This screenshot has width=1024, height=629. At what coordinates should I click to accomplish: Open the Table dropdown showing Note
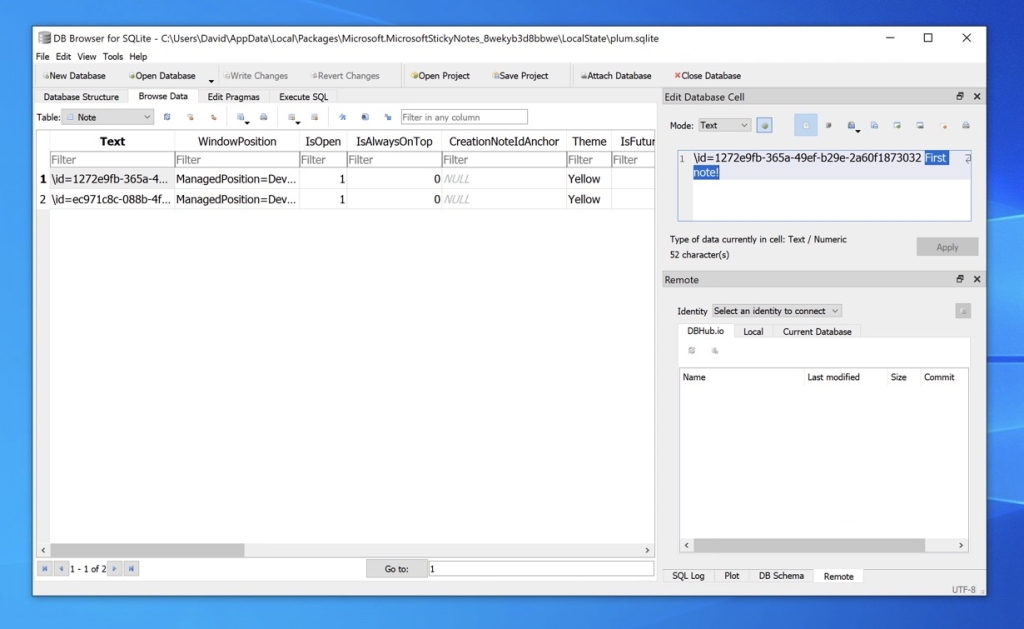click(x=108, y=118)
